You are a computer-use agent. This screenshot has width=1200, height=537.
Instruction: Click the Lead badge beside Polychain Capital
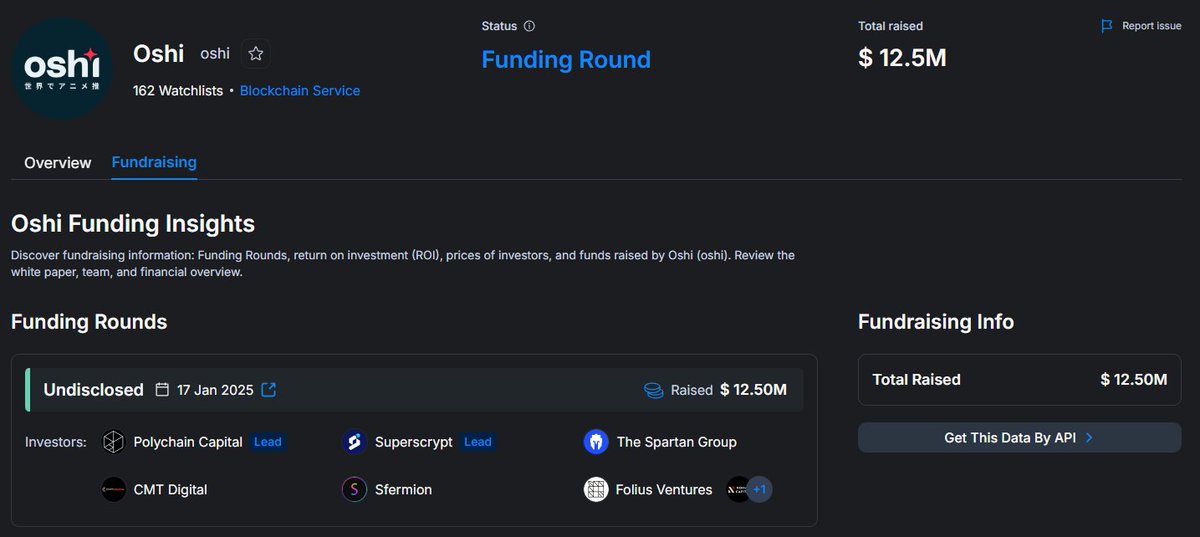(268, 442)
